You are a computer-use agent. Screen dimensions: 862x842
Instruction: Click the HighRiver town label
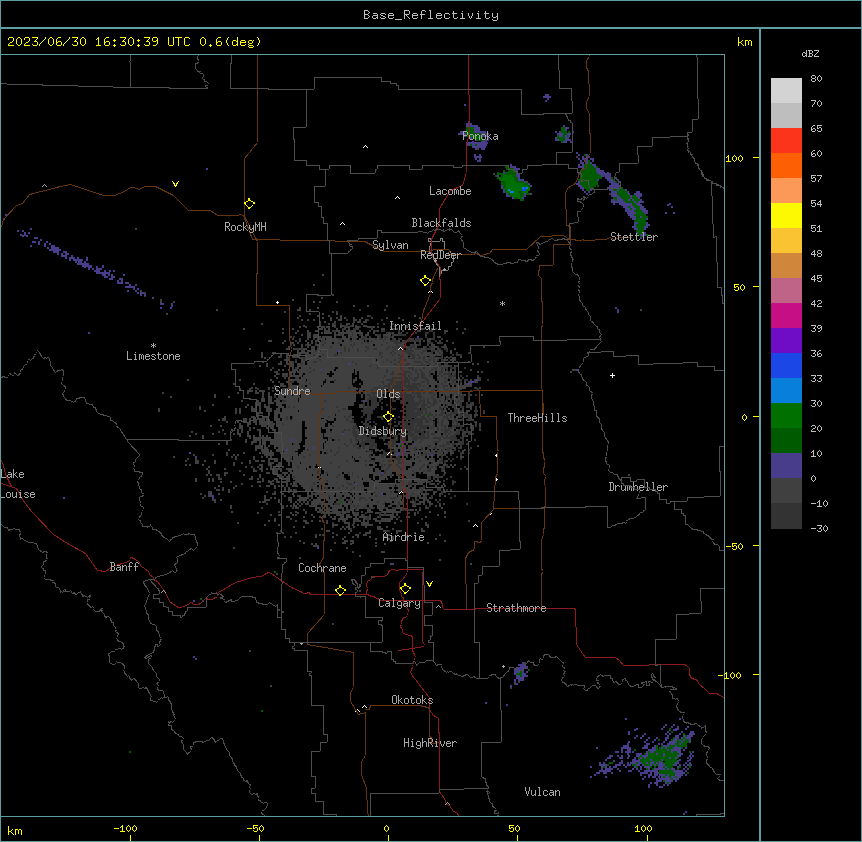(x=430, y=743)
